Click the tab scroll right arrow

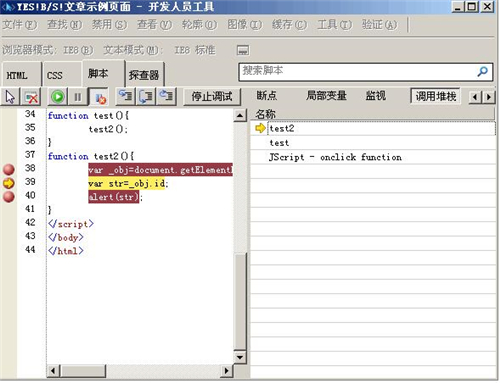[489, 97]
